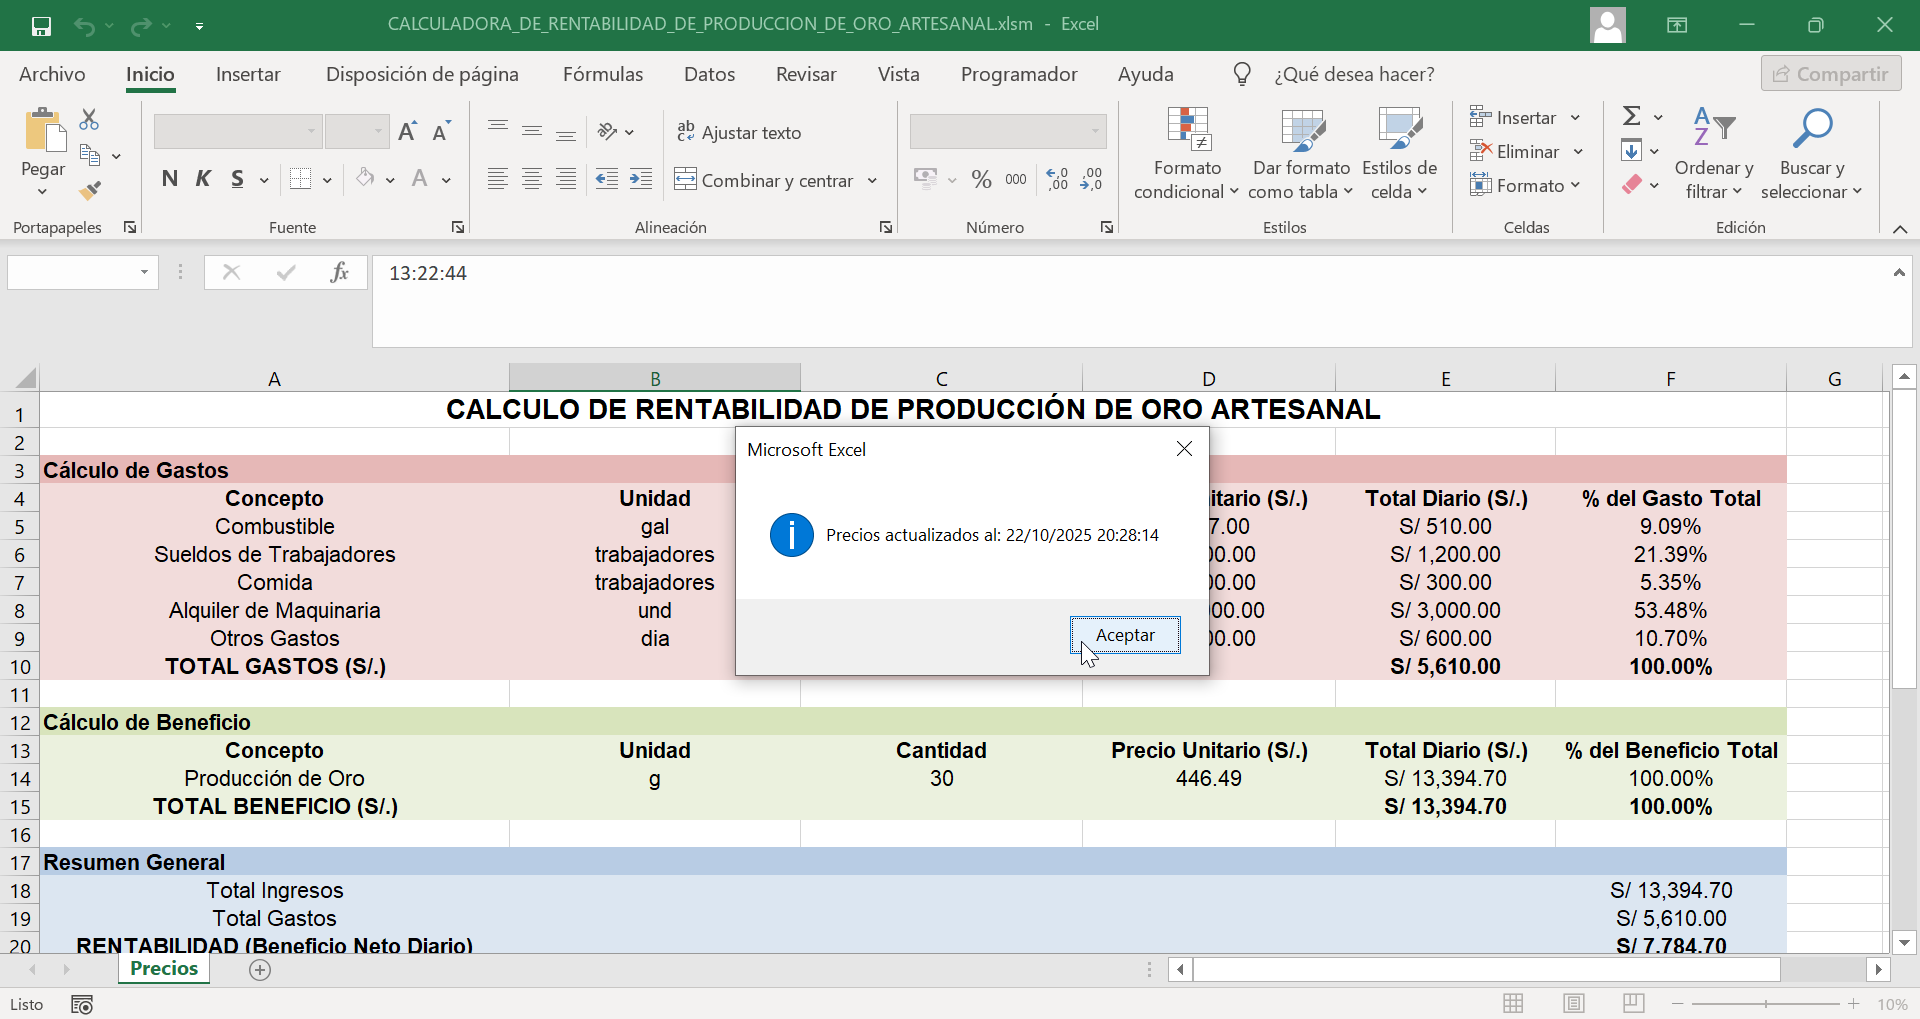Toggle bold formatting

point(169,178)
